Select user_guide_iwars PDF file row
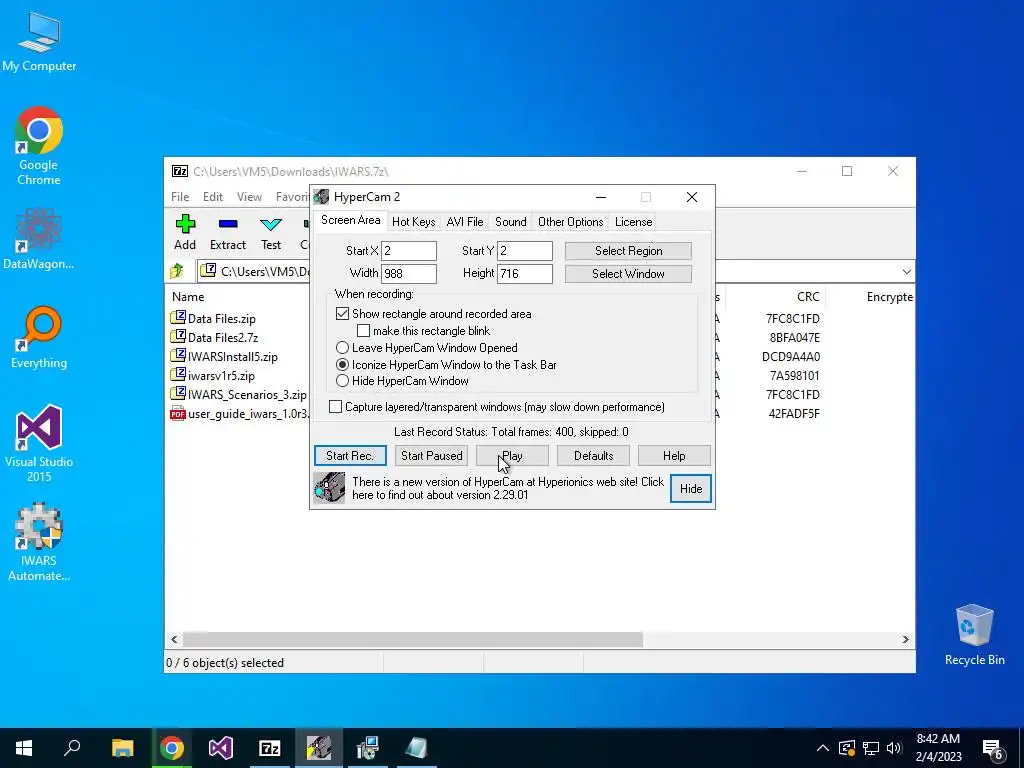Screen dimensions: 1024x768 (239, 413)
